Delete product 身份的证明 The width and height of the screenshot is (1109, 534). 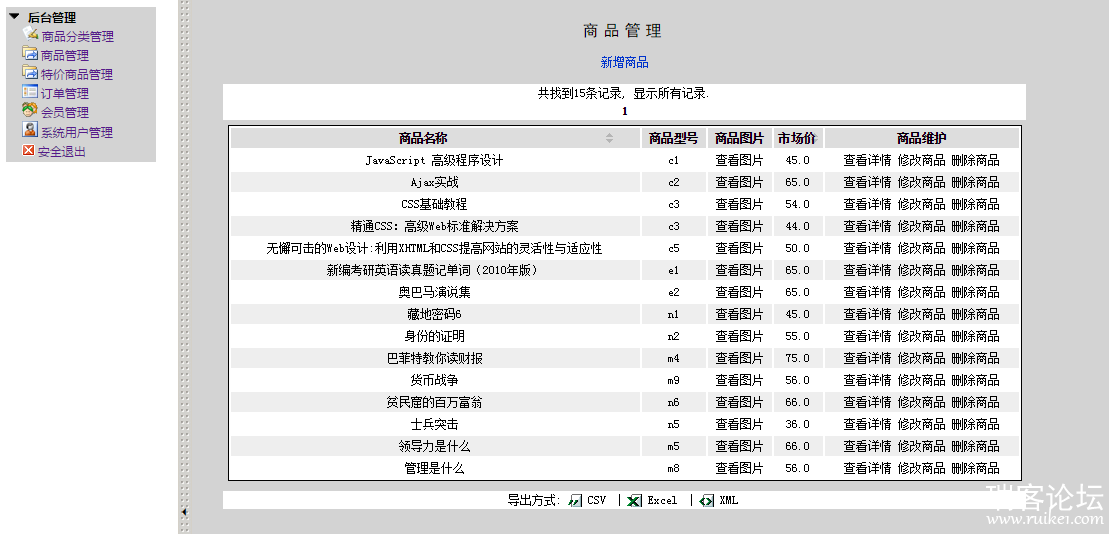(975, 336)
